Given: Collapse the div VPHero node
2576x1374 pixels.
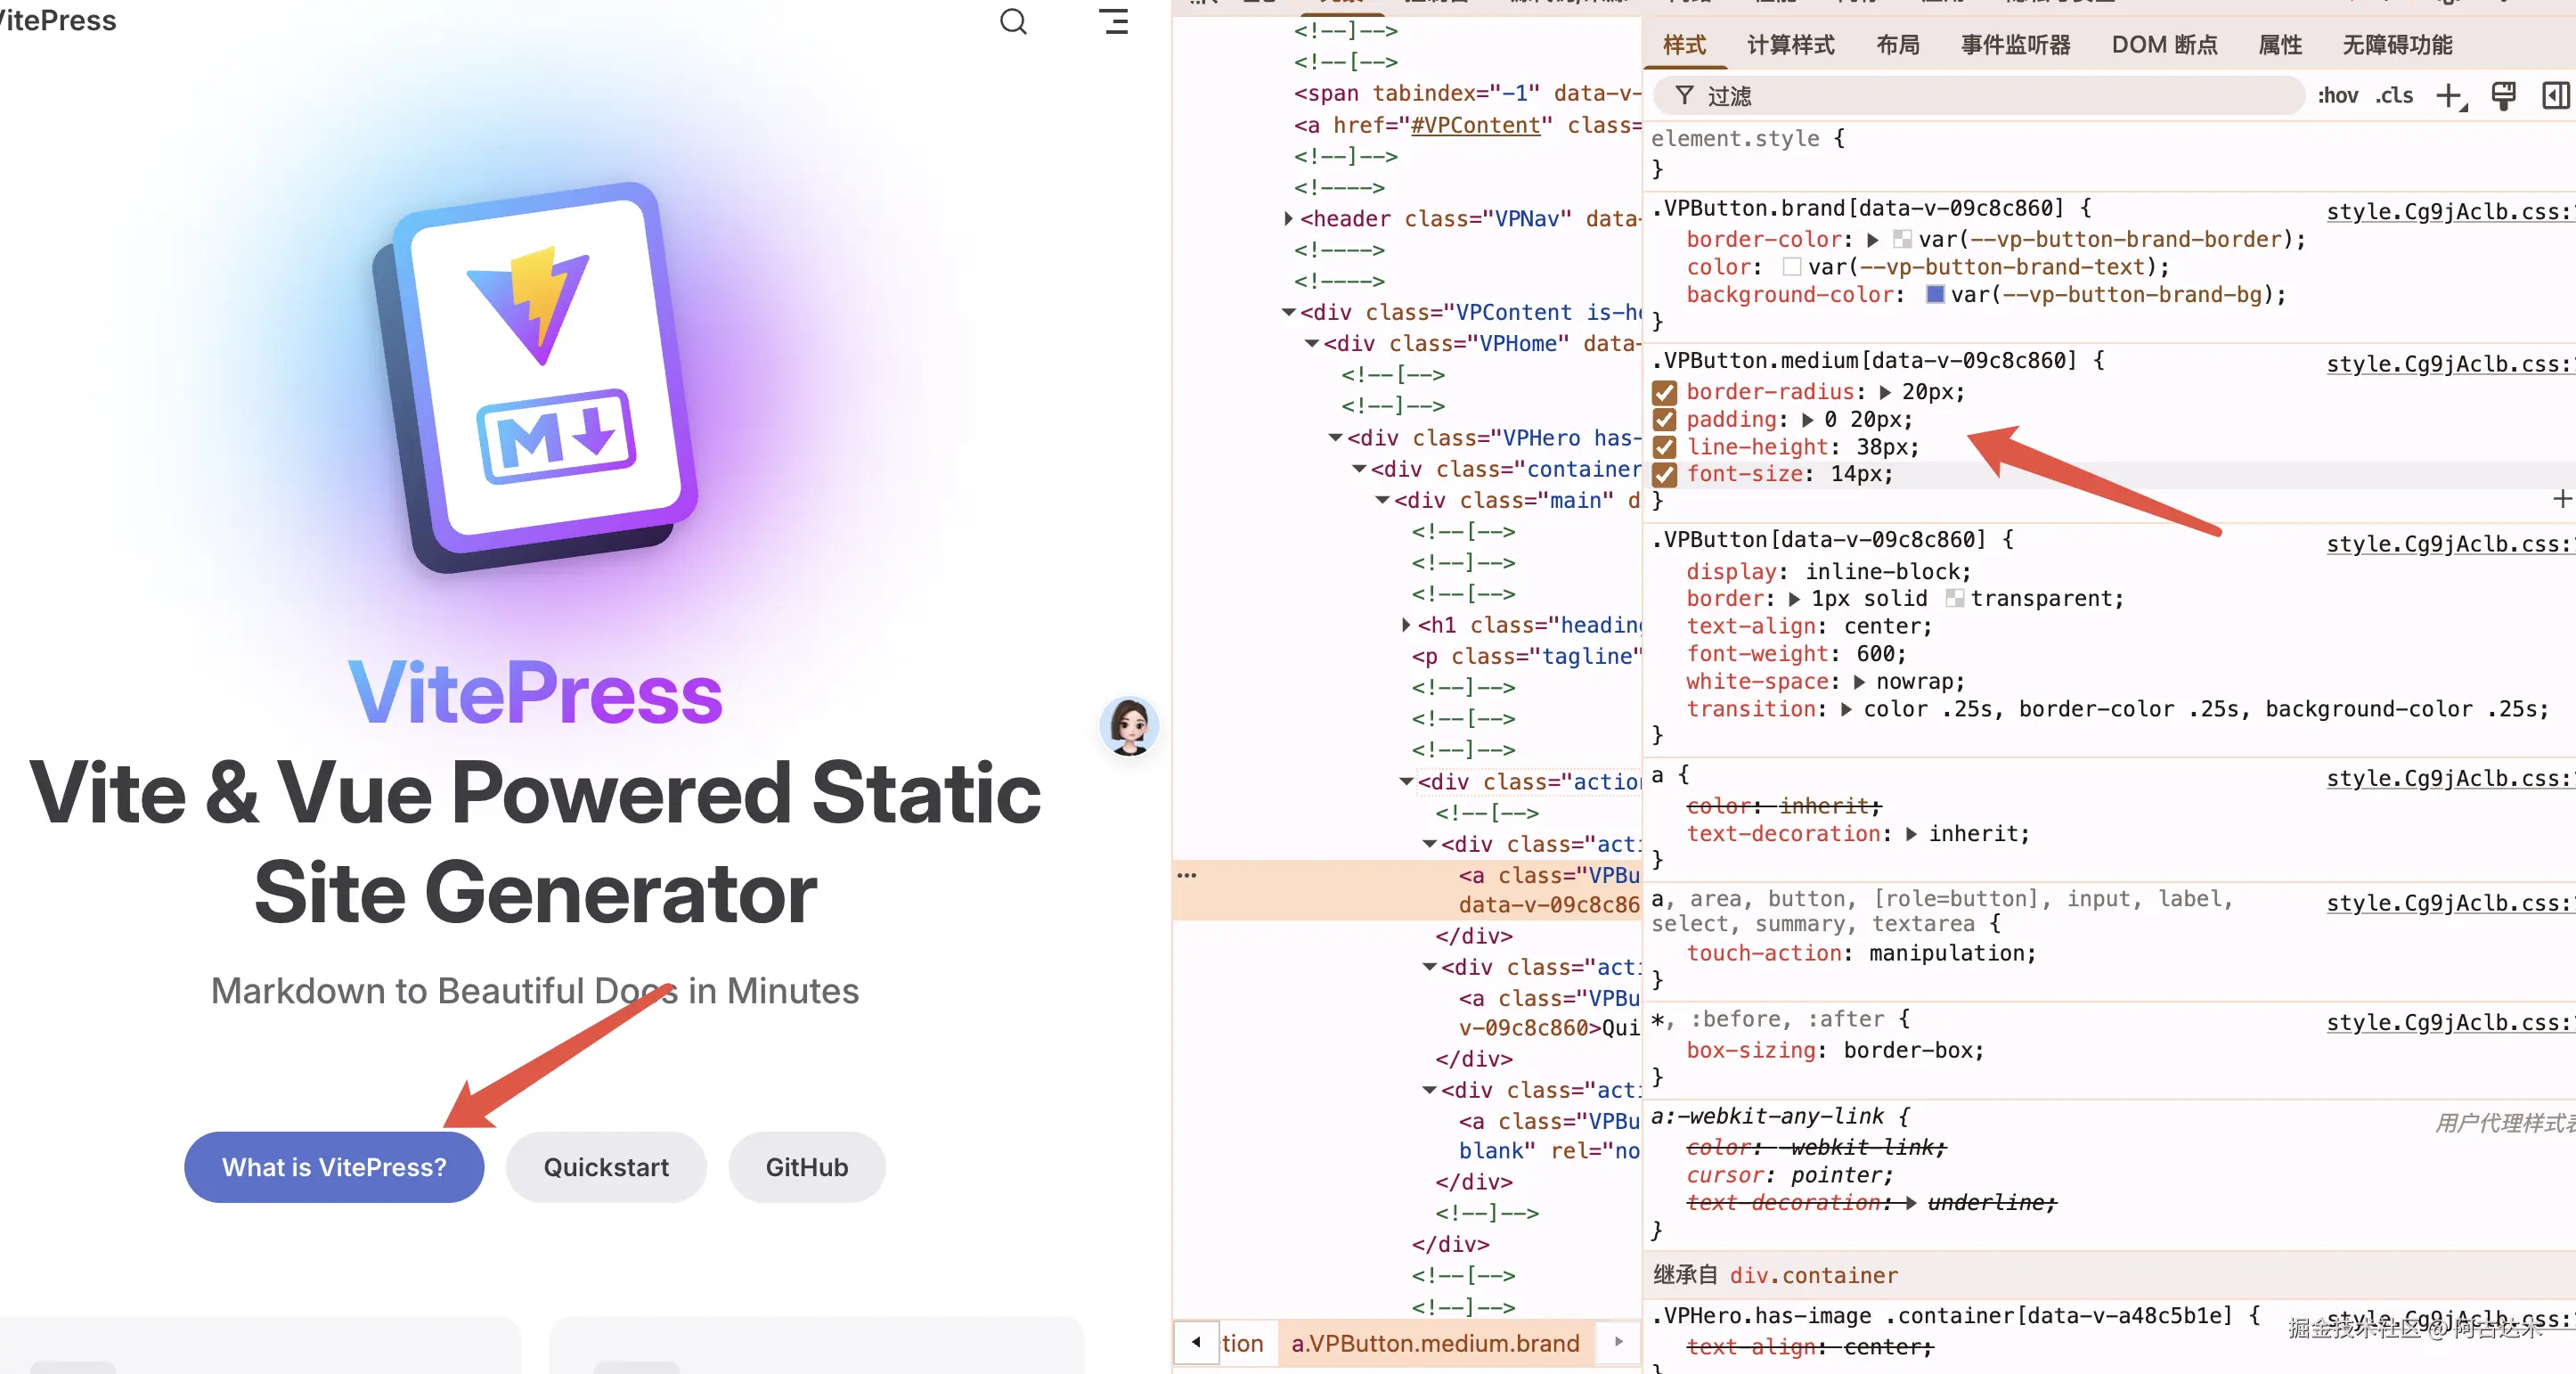Looking at the screenshot, I should (x=1336, y=437).
